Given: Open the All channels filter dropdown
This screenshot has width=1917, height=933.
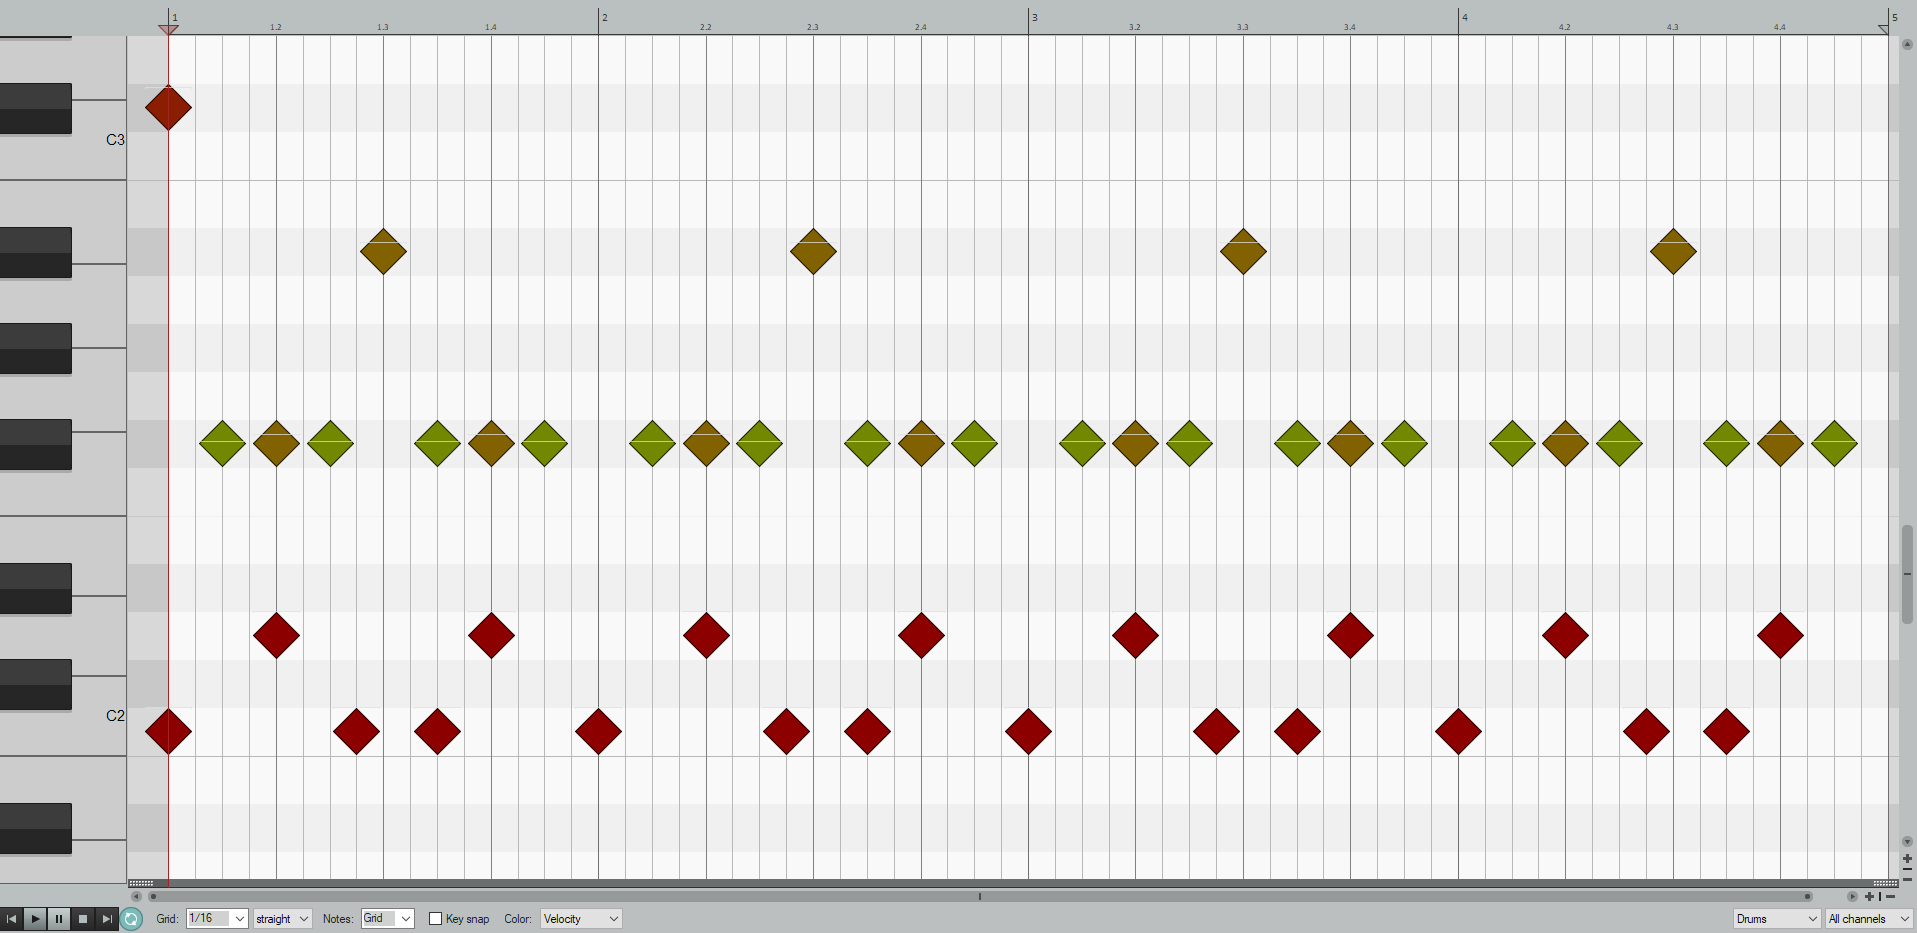Looking at the screenshot, I should tap(1868, 919).
